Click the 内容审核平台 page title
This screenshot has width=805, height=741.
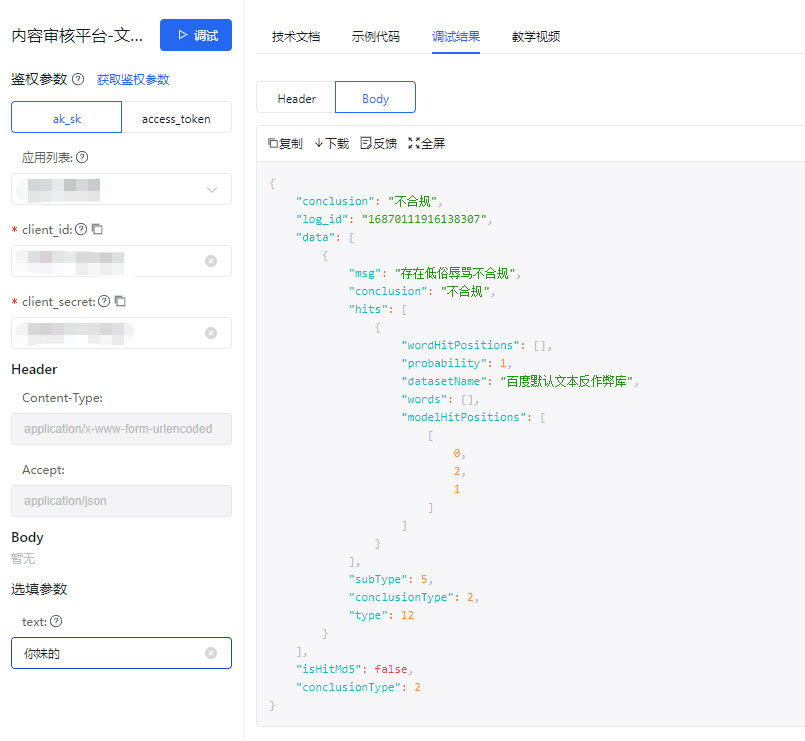(x=77, y=35)
